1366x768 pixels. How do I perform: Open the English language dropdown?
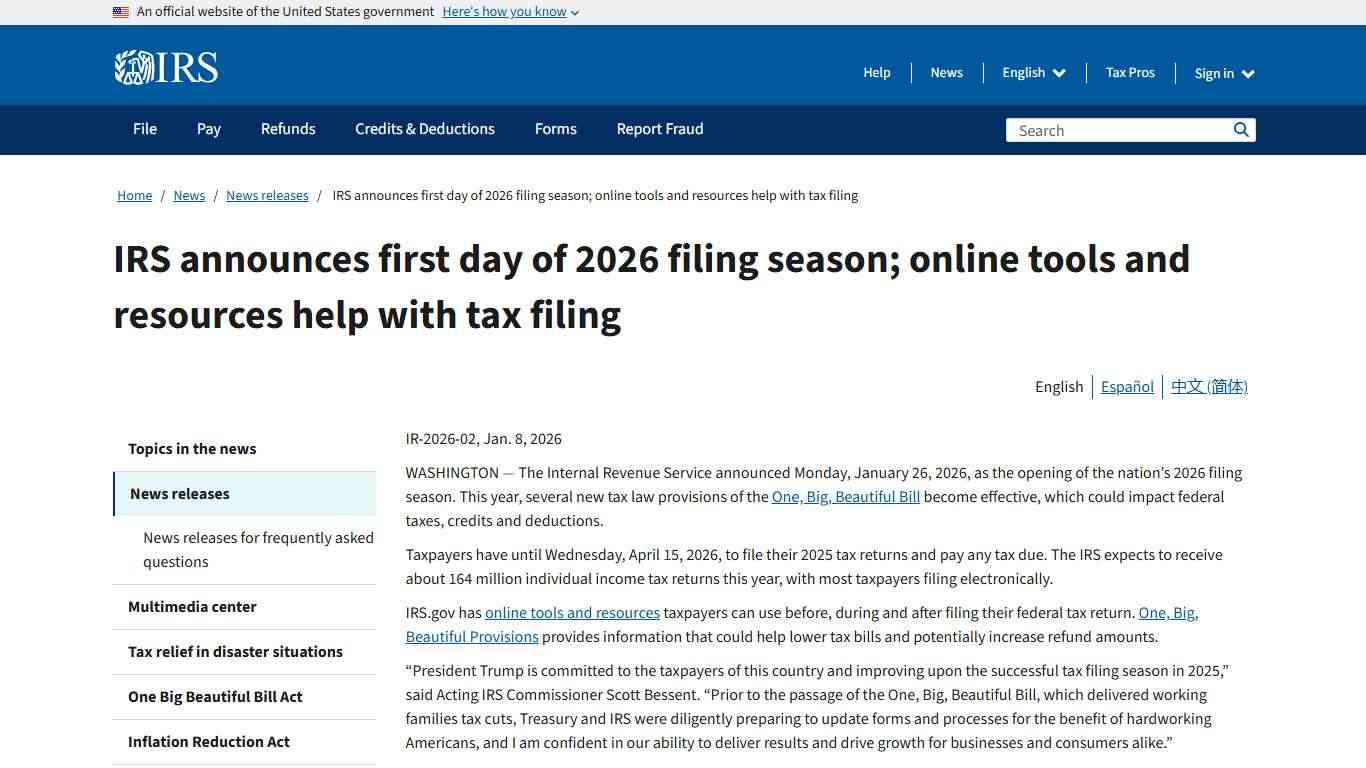(1032, 72)
